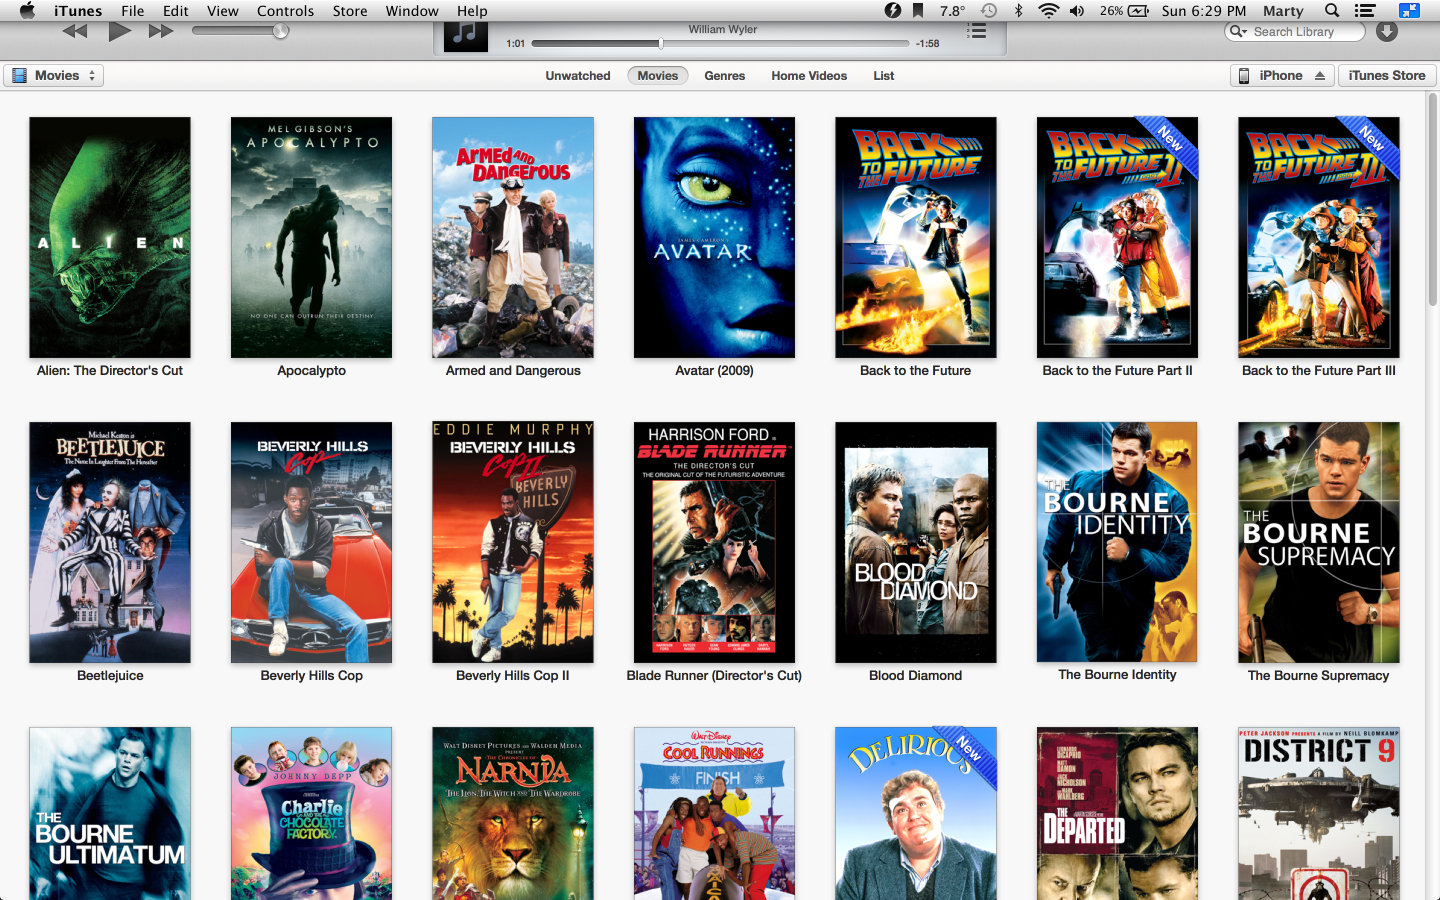Open the Edit menu

176,11
